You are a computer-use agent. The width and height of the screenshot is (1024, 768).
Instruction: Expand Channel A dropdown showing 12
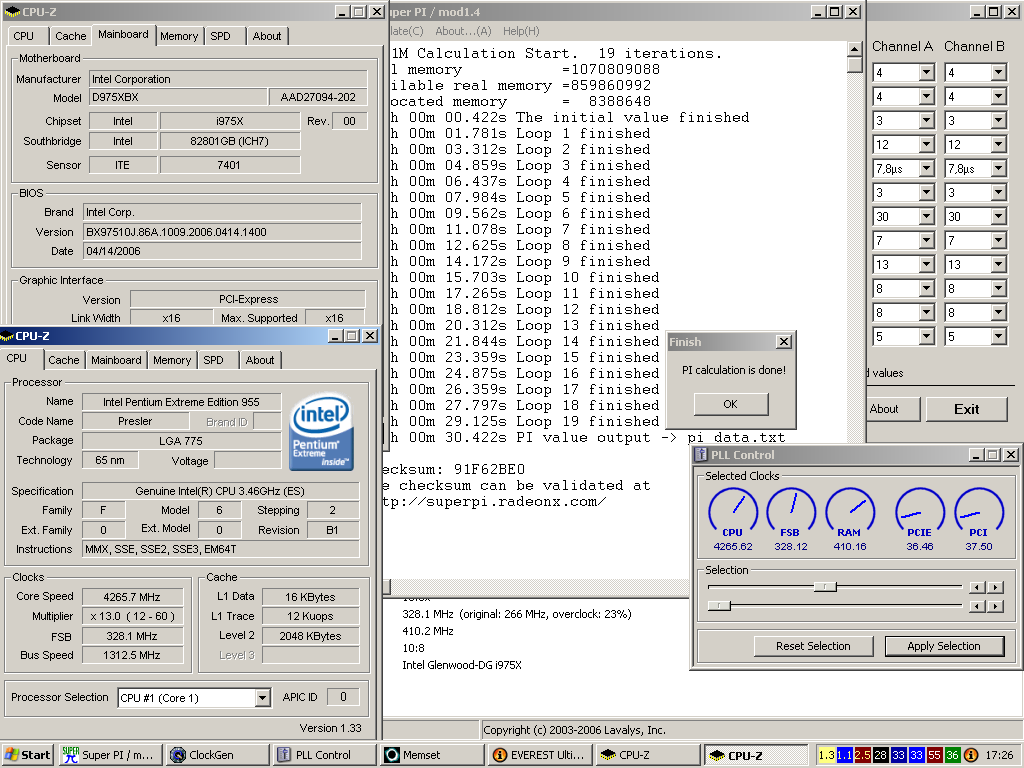(926, 144)
